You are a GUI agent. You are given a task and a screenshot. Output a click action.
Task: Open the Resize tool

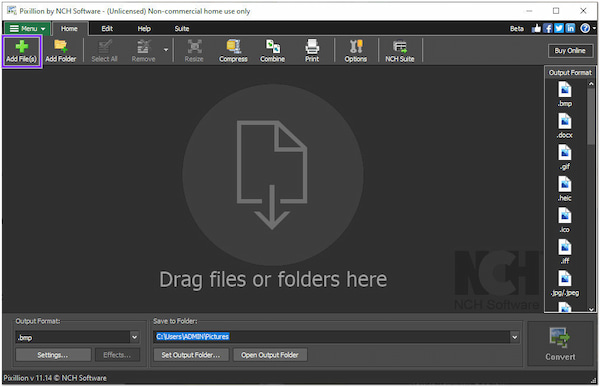click(194, 51)
